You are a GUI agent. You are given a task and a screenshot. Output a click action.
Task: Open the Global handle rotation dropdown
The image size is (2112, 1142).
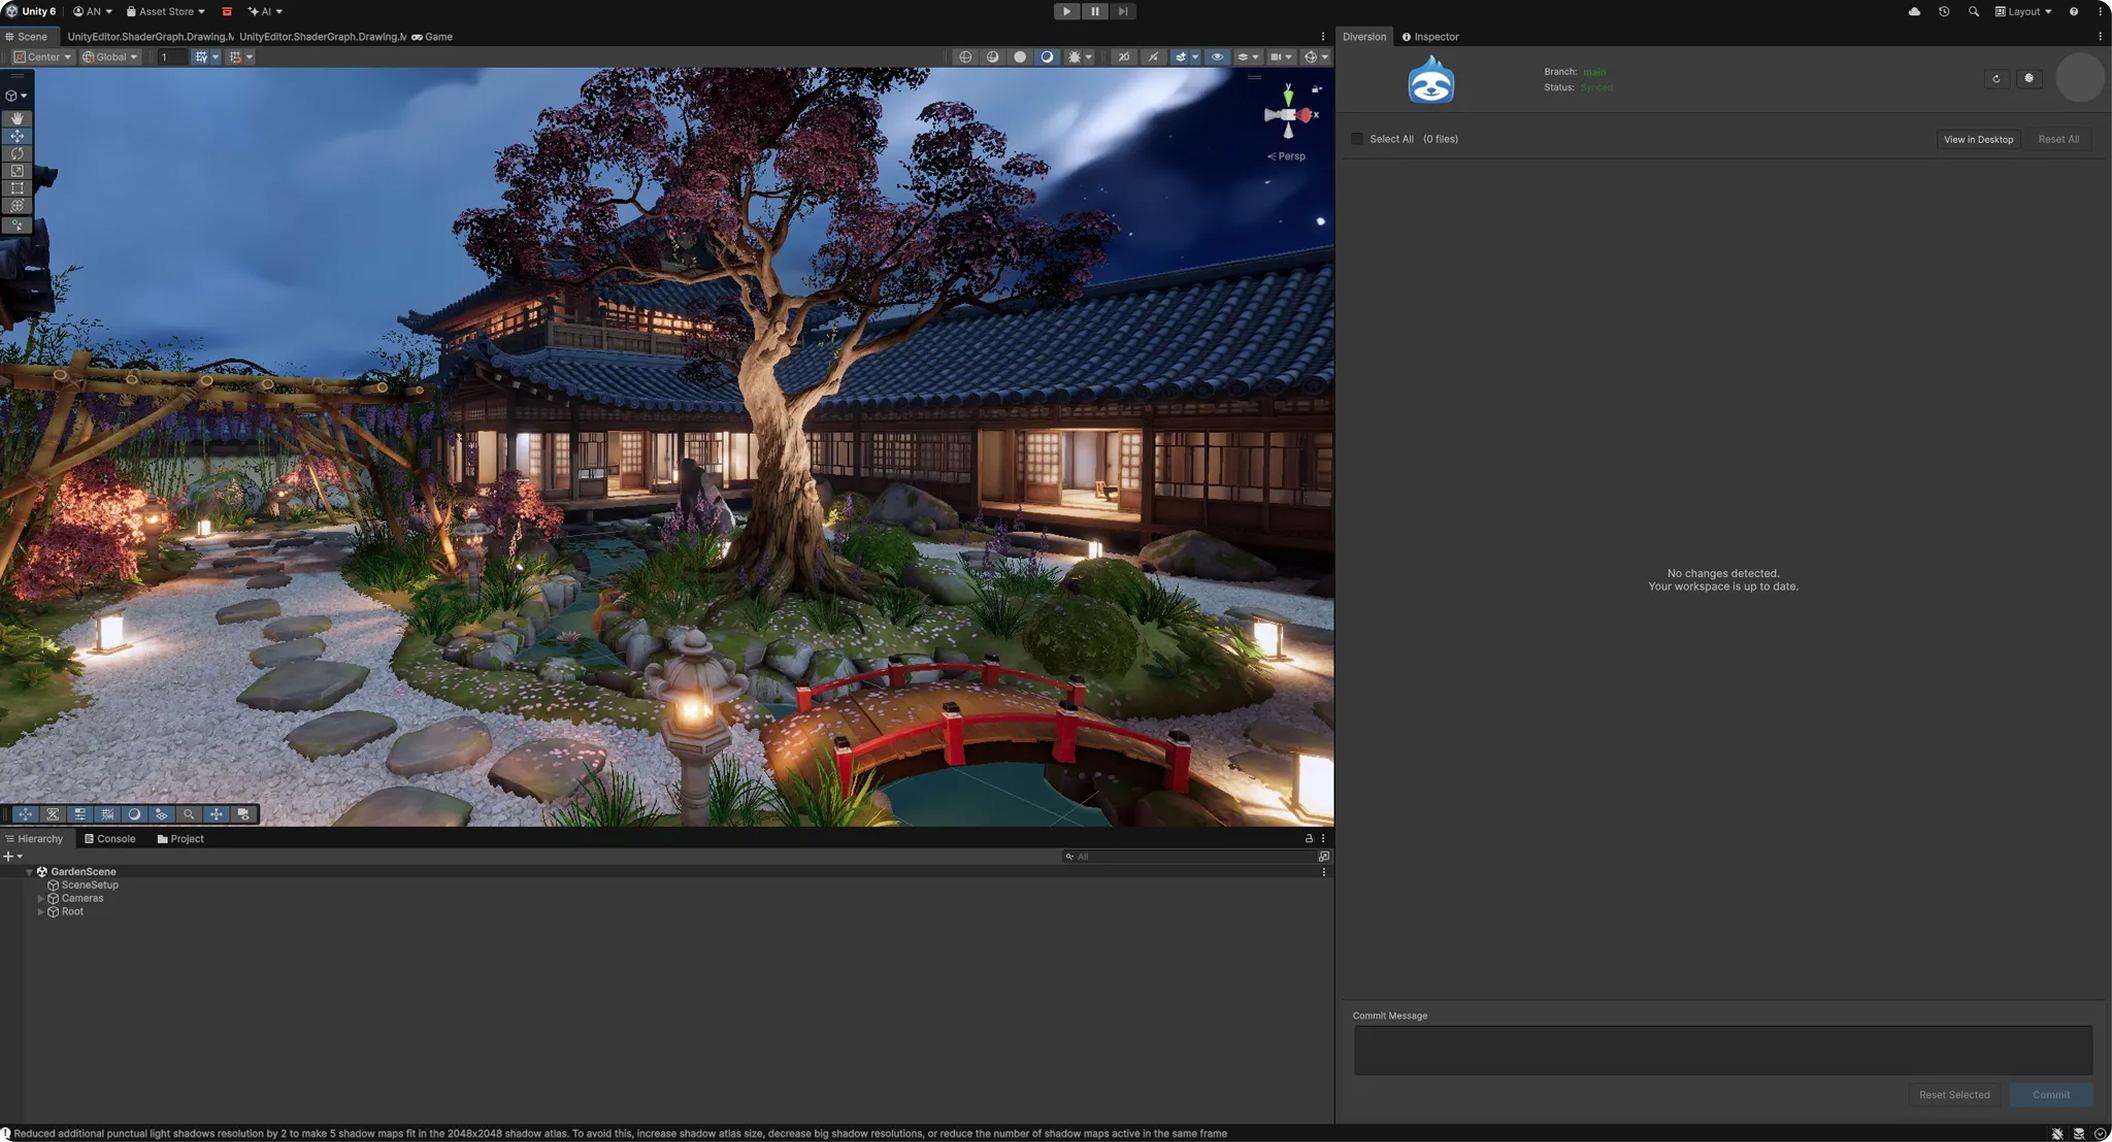110,57
